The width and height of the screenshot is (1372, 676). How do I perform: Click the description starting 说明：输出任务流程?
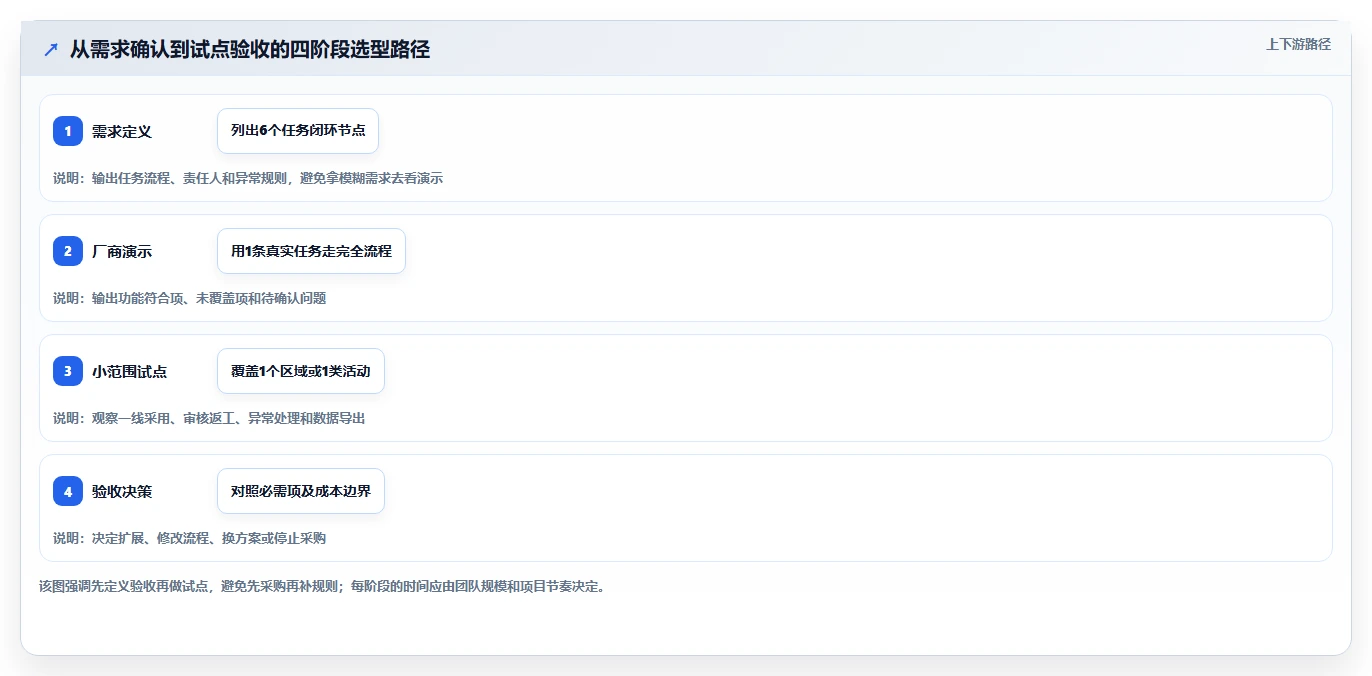(248, 178)
